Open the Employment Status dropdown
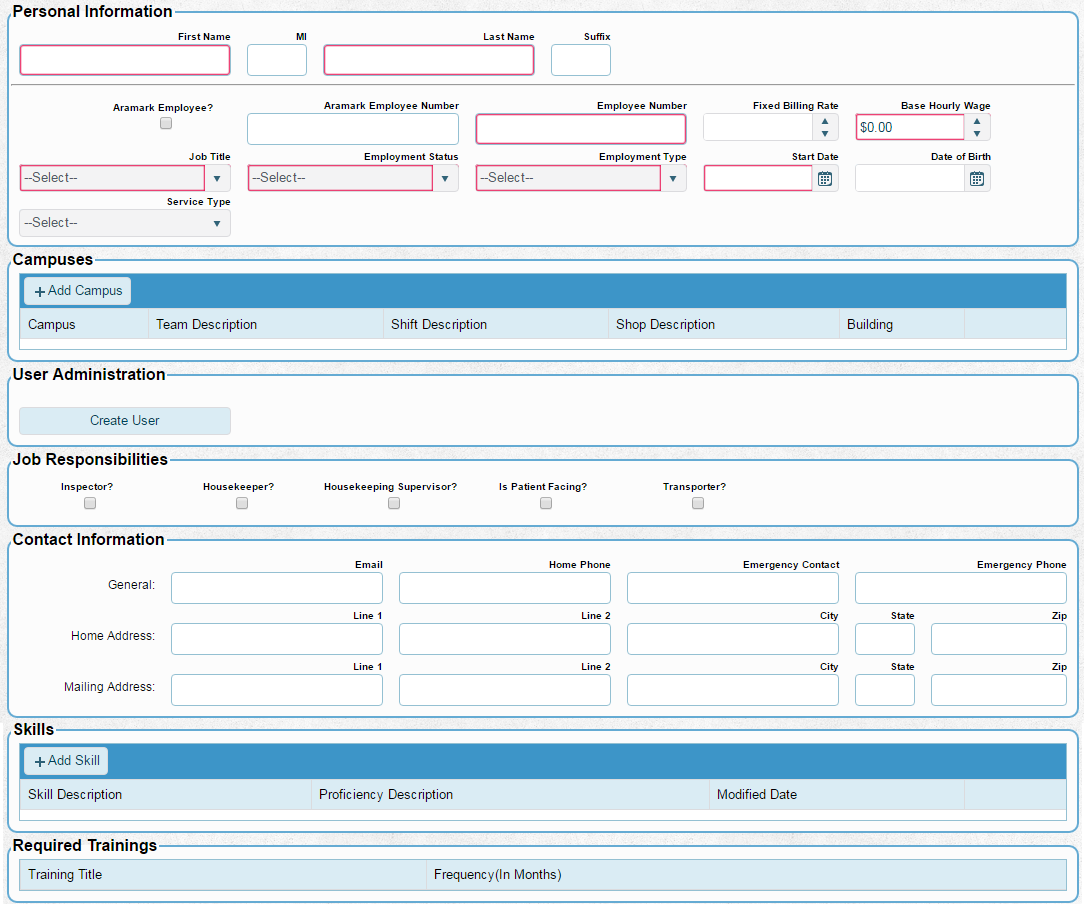This screenshot has height=910, width=1084. [x=446, y=178]
